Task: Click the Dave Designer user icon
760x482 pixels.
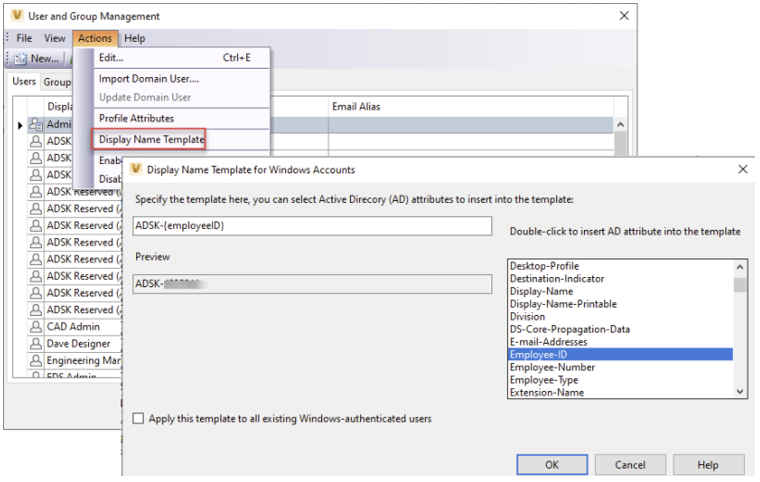Action: click(36, 344)
